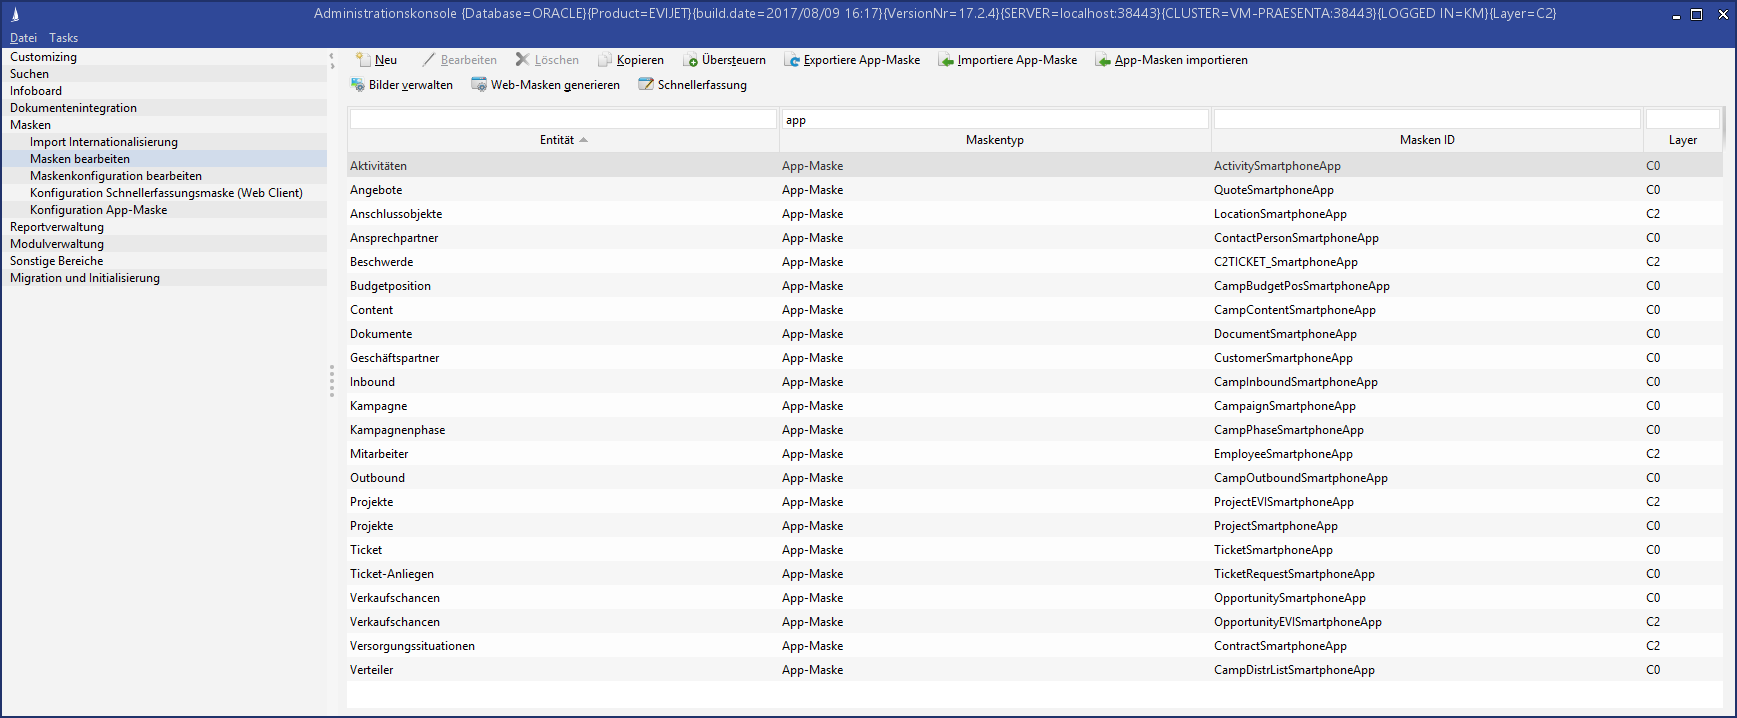Select Konfiguration App-Maske in the sidebar
This screenshot has width=1737, height=718.
coord(98,210)
